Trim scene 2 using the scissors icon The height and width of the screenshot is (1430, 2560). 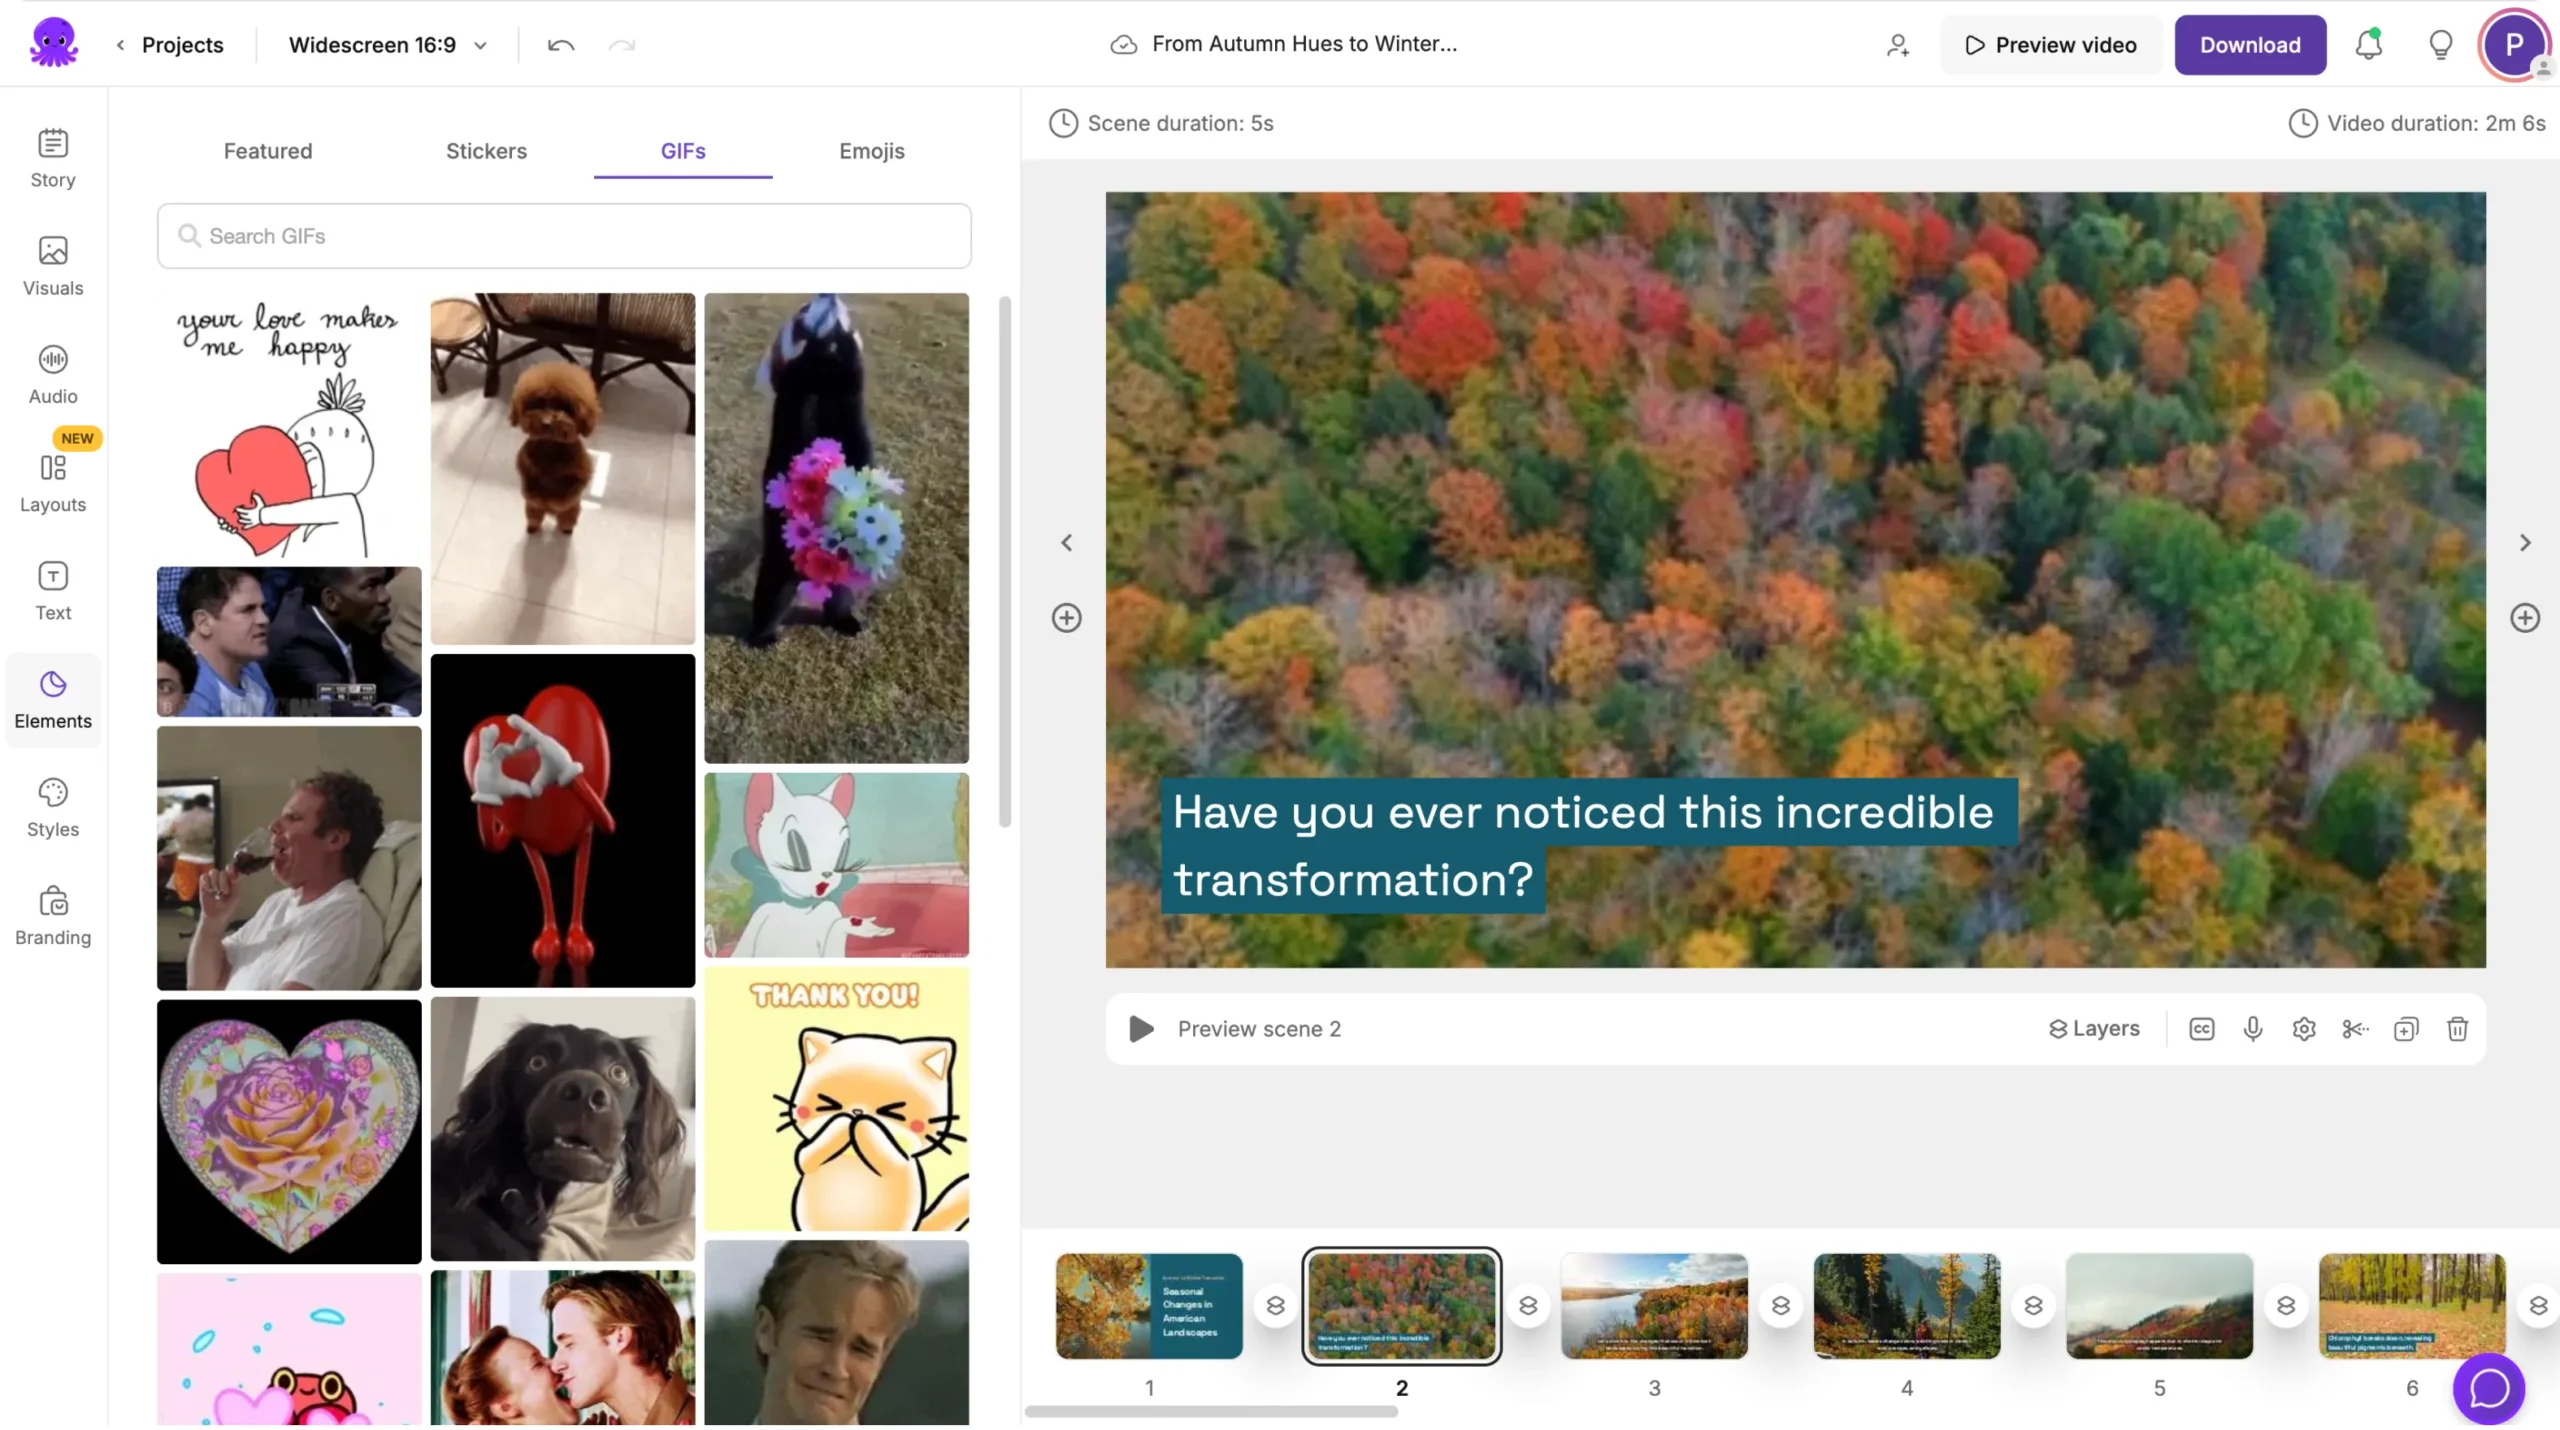coord(2354,1029)
